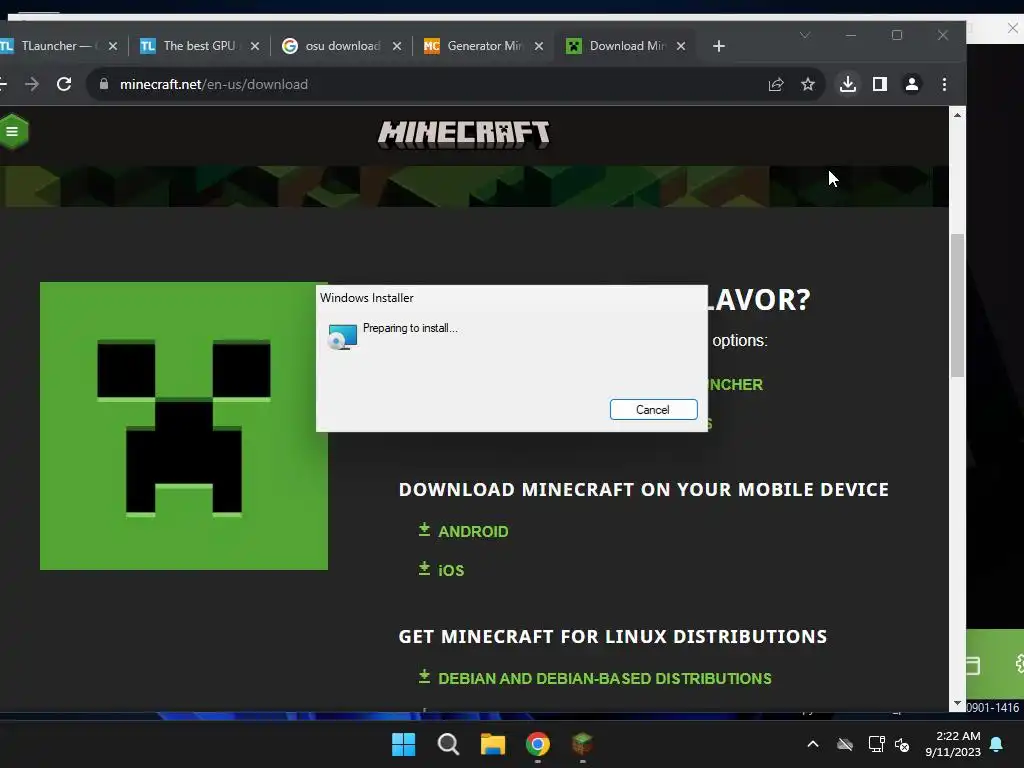Bookmark this page with the star
The image size is (1024, 768).
pyautogui.click(x=808, y=84)
